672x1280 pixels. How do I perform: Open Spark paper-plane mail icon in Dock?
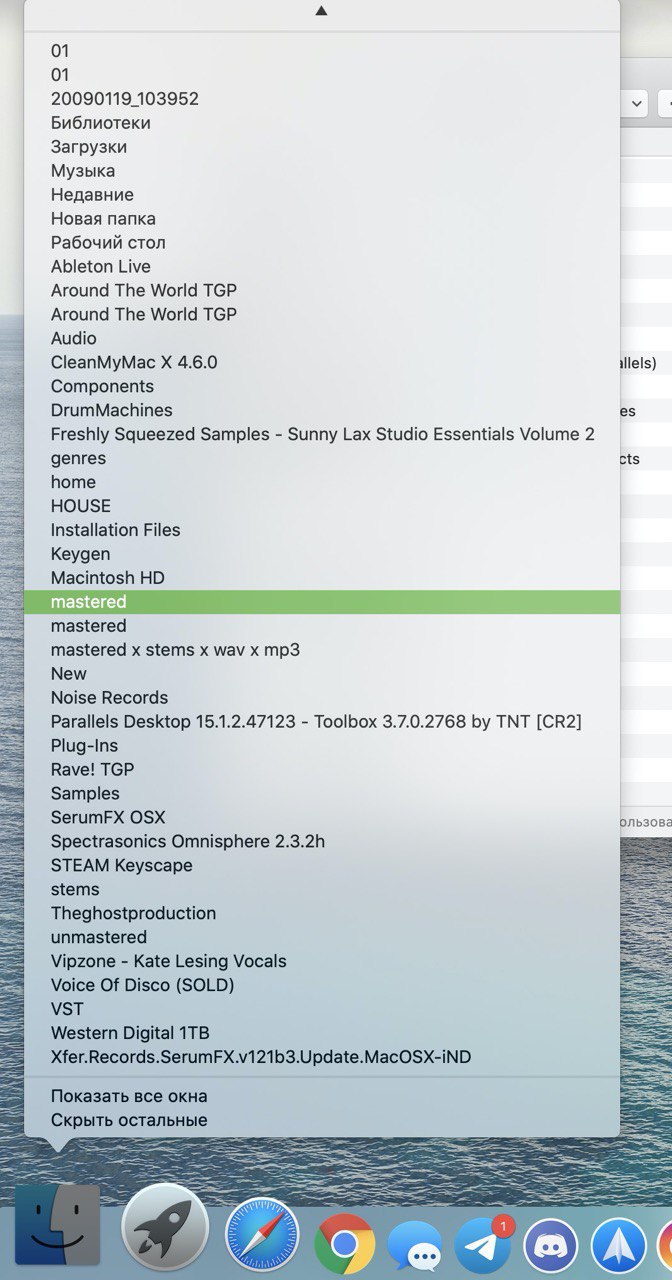pos(618,1247)
